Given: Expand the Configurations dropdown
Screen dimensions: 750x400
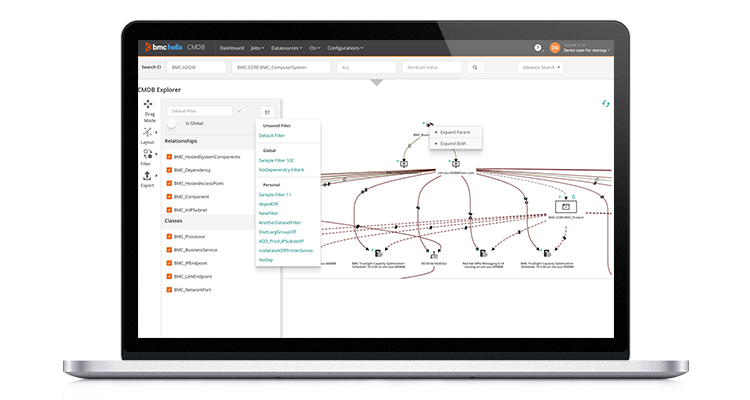Looking at the screenshot, I should point(344,48).
